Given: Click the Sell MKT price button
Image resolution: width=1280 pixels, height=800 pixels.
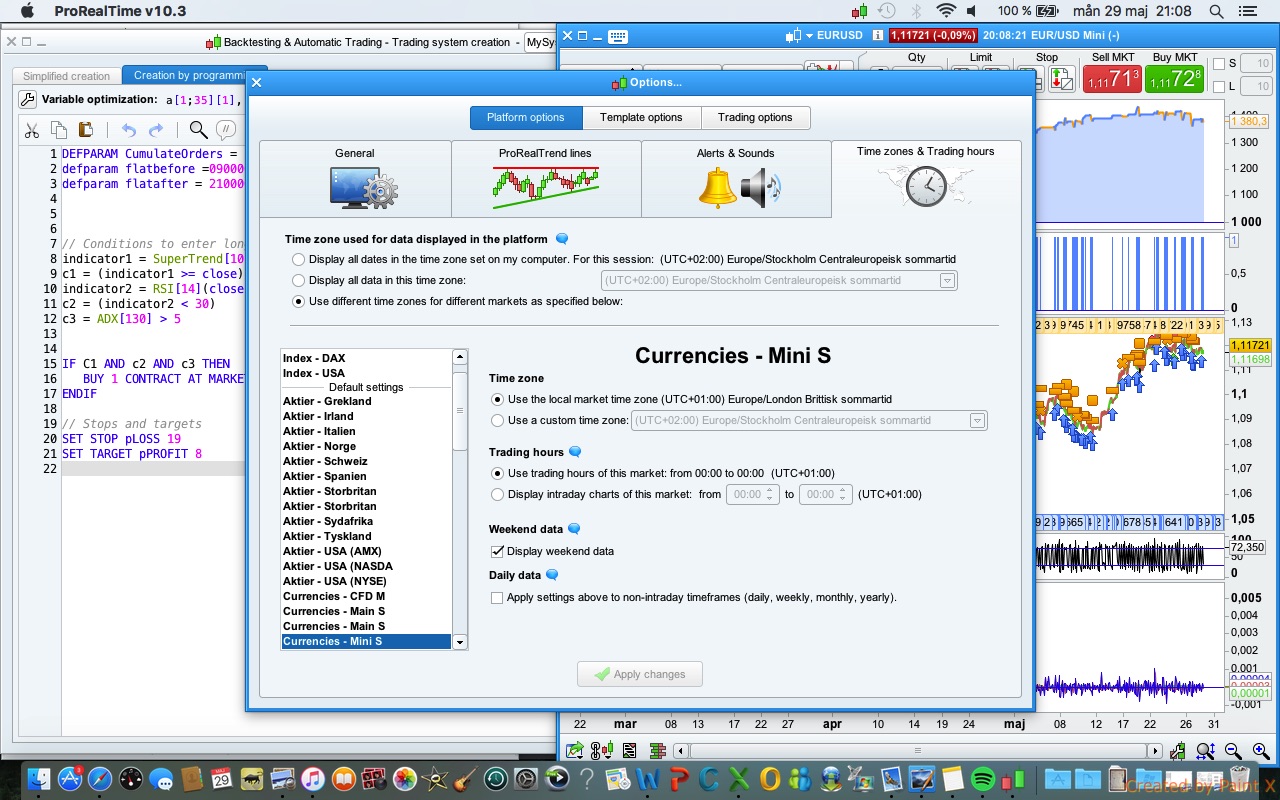Looking at the screenshot, I should point(1112,79).
